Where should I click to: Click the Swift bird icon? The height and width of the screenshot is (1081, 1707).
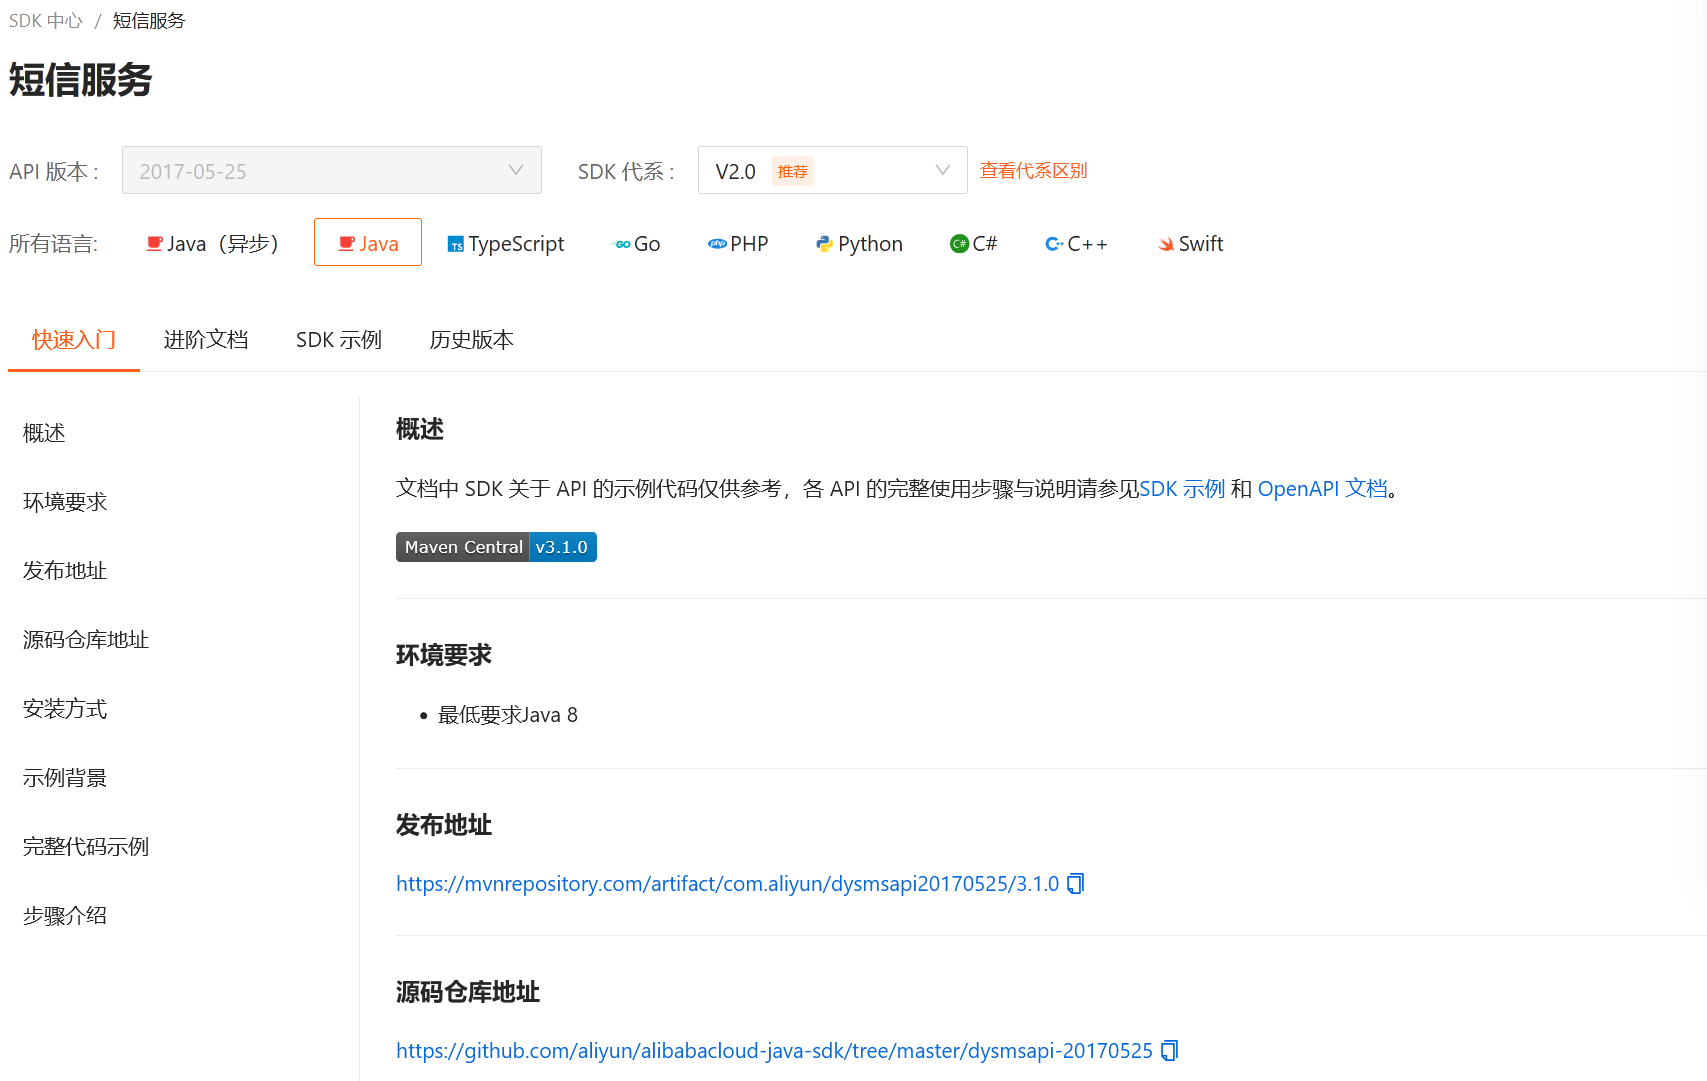(1166, 244)
